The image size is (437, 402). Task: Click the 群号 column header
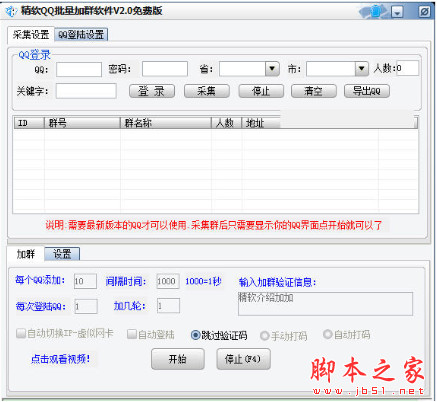82,123
